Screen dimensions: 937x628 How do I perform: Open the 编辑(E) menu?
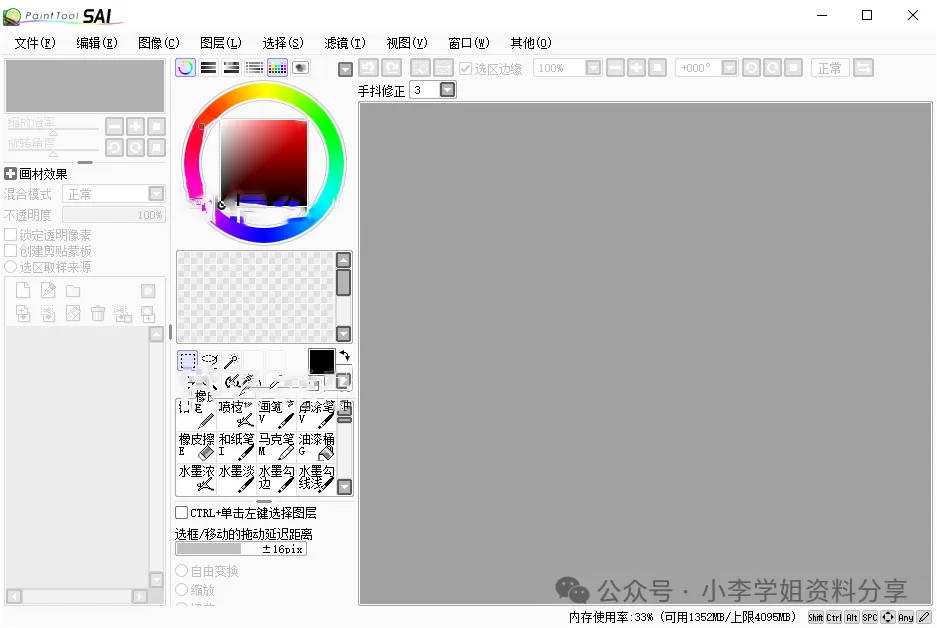97,43
